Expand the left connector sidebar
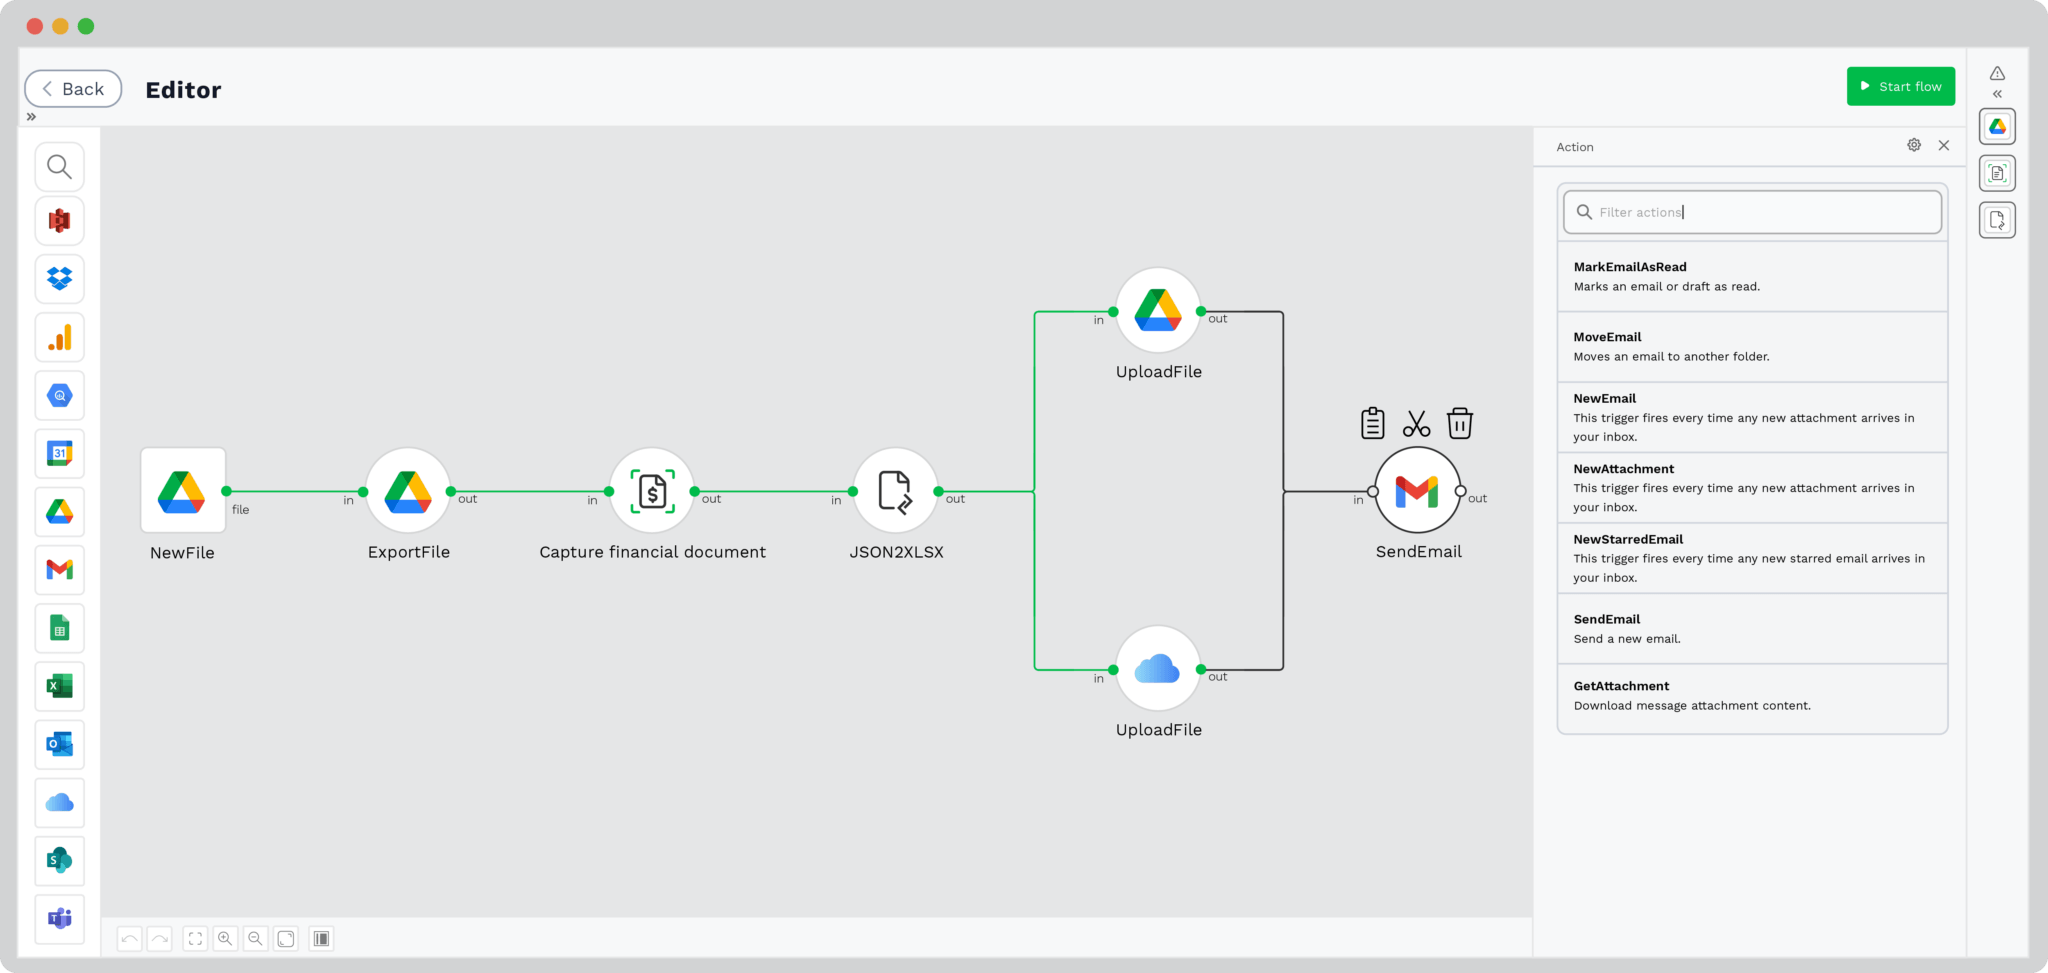 pos(31,117)
